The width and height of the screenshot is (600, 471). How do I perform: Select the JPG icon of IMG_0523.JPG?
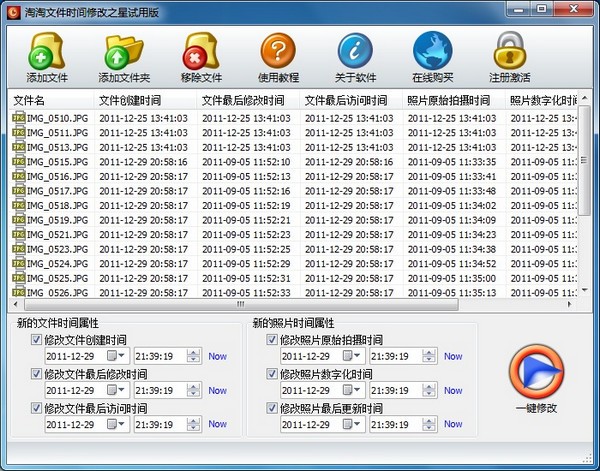[19, 249]
